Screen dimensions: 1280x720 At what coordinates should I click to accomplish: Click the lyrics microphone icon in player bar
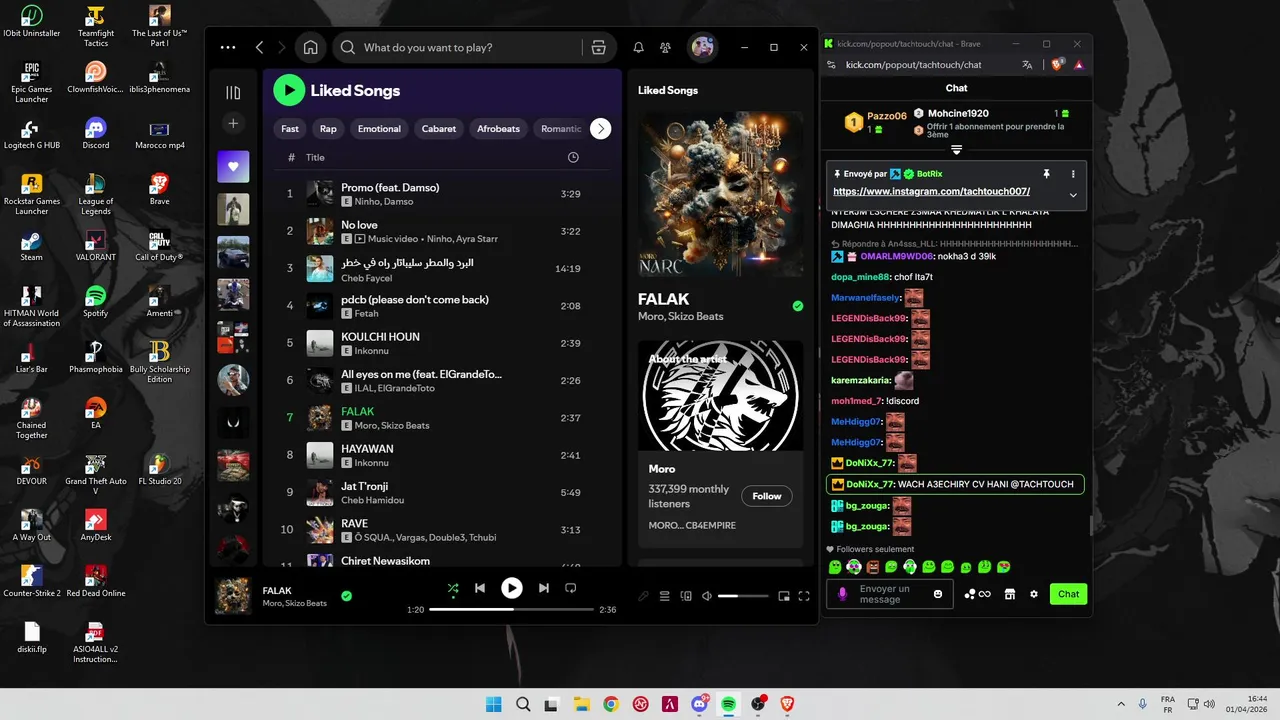(x=644, y=596)
